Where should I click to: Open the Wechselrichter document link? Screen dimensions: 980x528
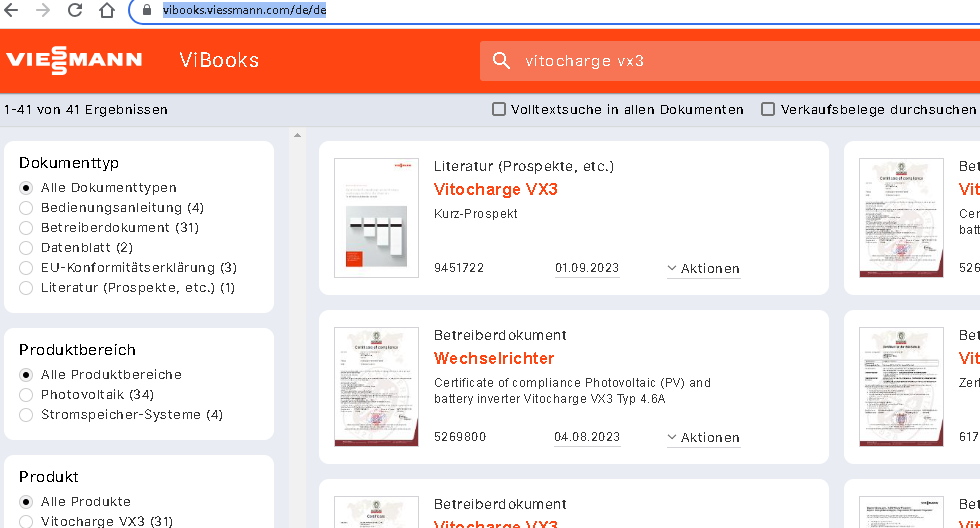[493, 358]
